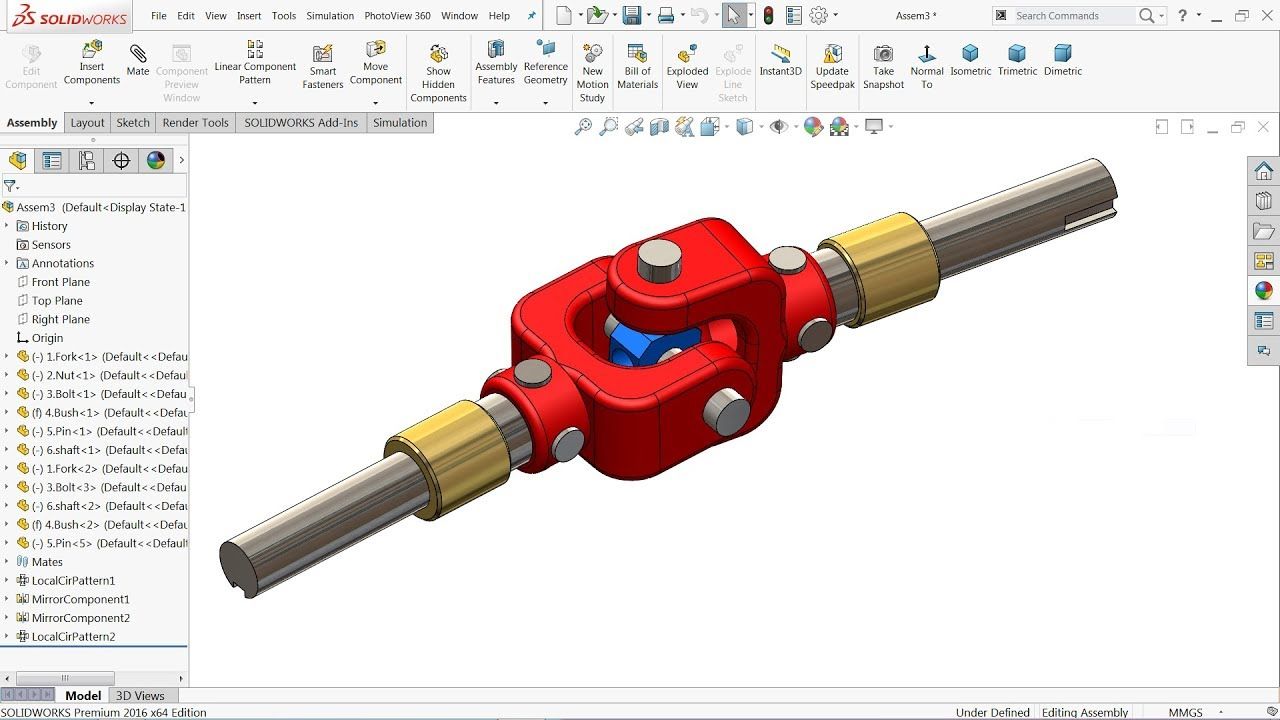The image size is (1280, 720).
Task: Open the MMGS unit system menu
Action: pyautogui.click(x=1194, y=713)
